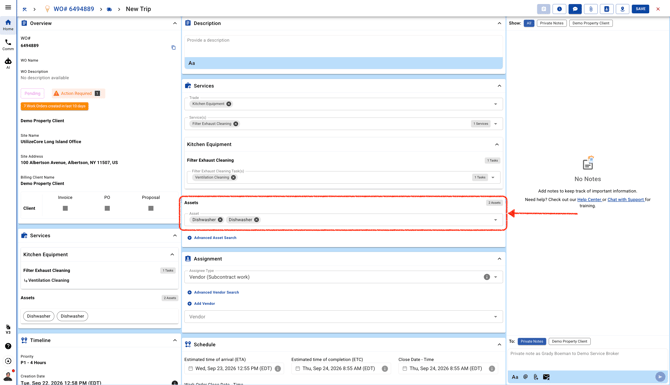
Task: Collapse the Schedule panel
Action: (499, 344)
